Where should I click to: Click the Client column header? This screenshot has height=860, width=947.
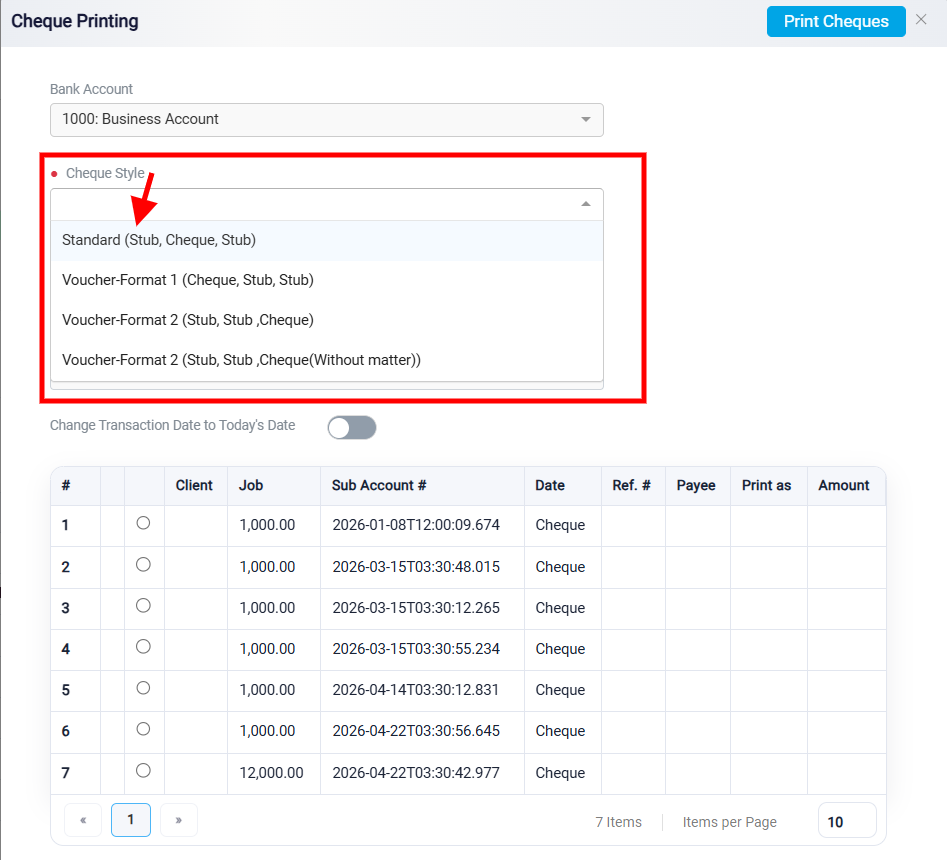point(194,486)
